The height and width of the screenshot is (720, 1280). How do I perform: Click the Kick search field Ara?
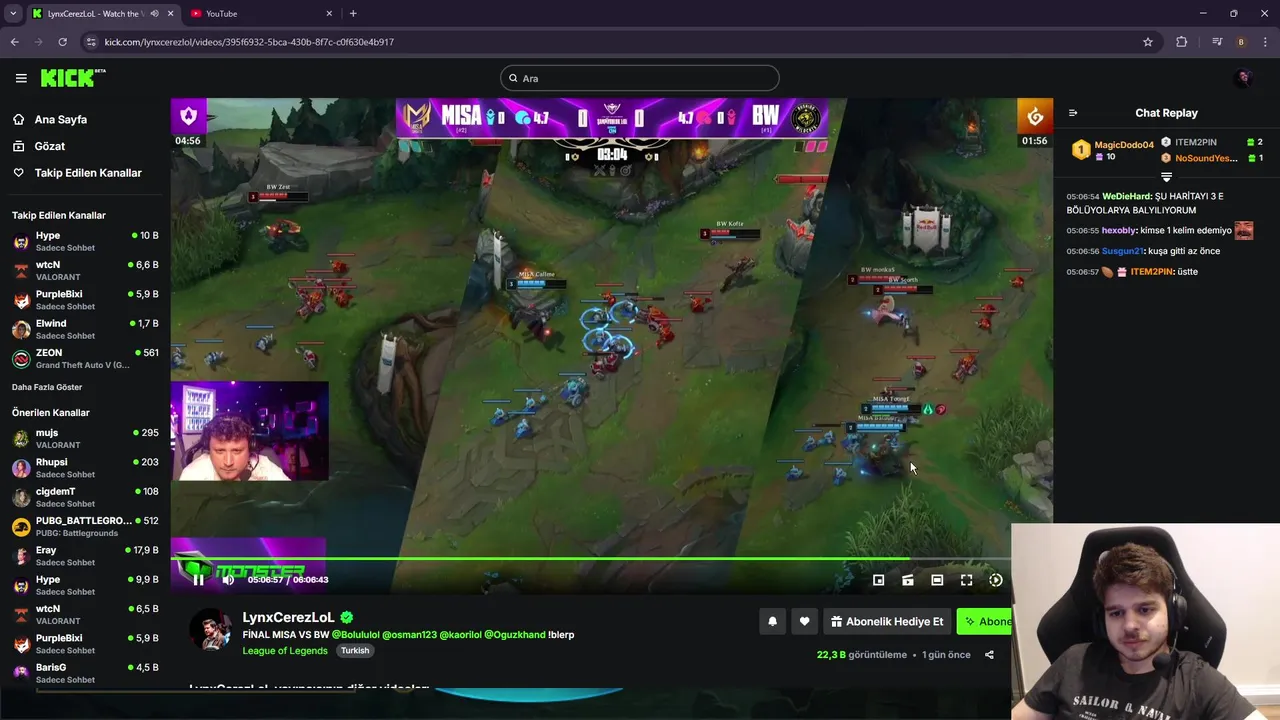coord(640,78)
